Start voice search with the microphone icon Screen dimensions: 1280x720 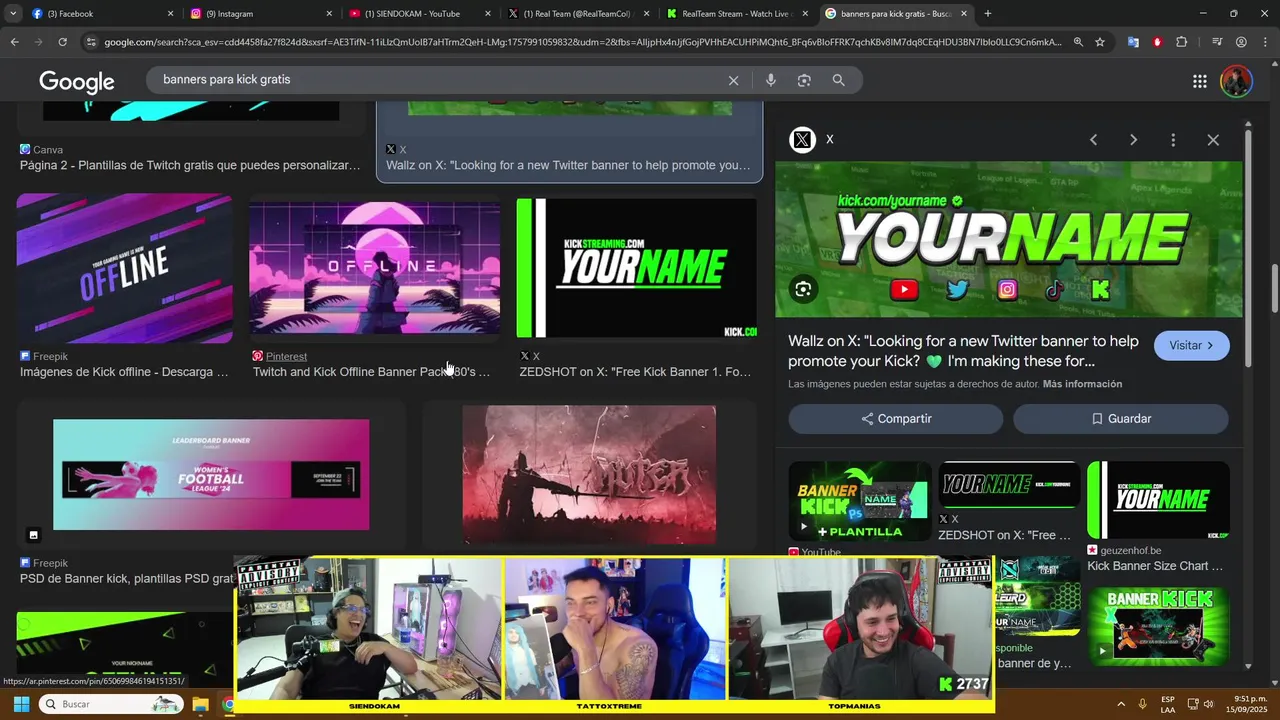pyautogui.click(x=771, y=80)
